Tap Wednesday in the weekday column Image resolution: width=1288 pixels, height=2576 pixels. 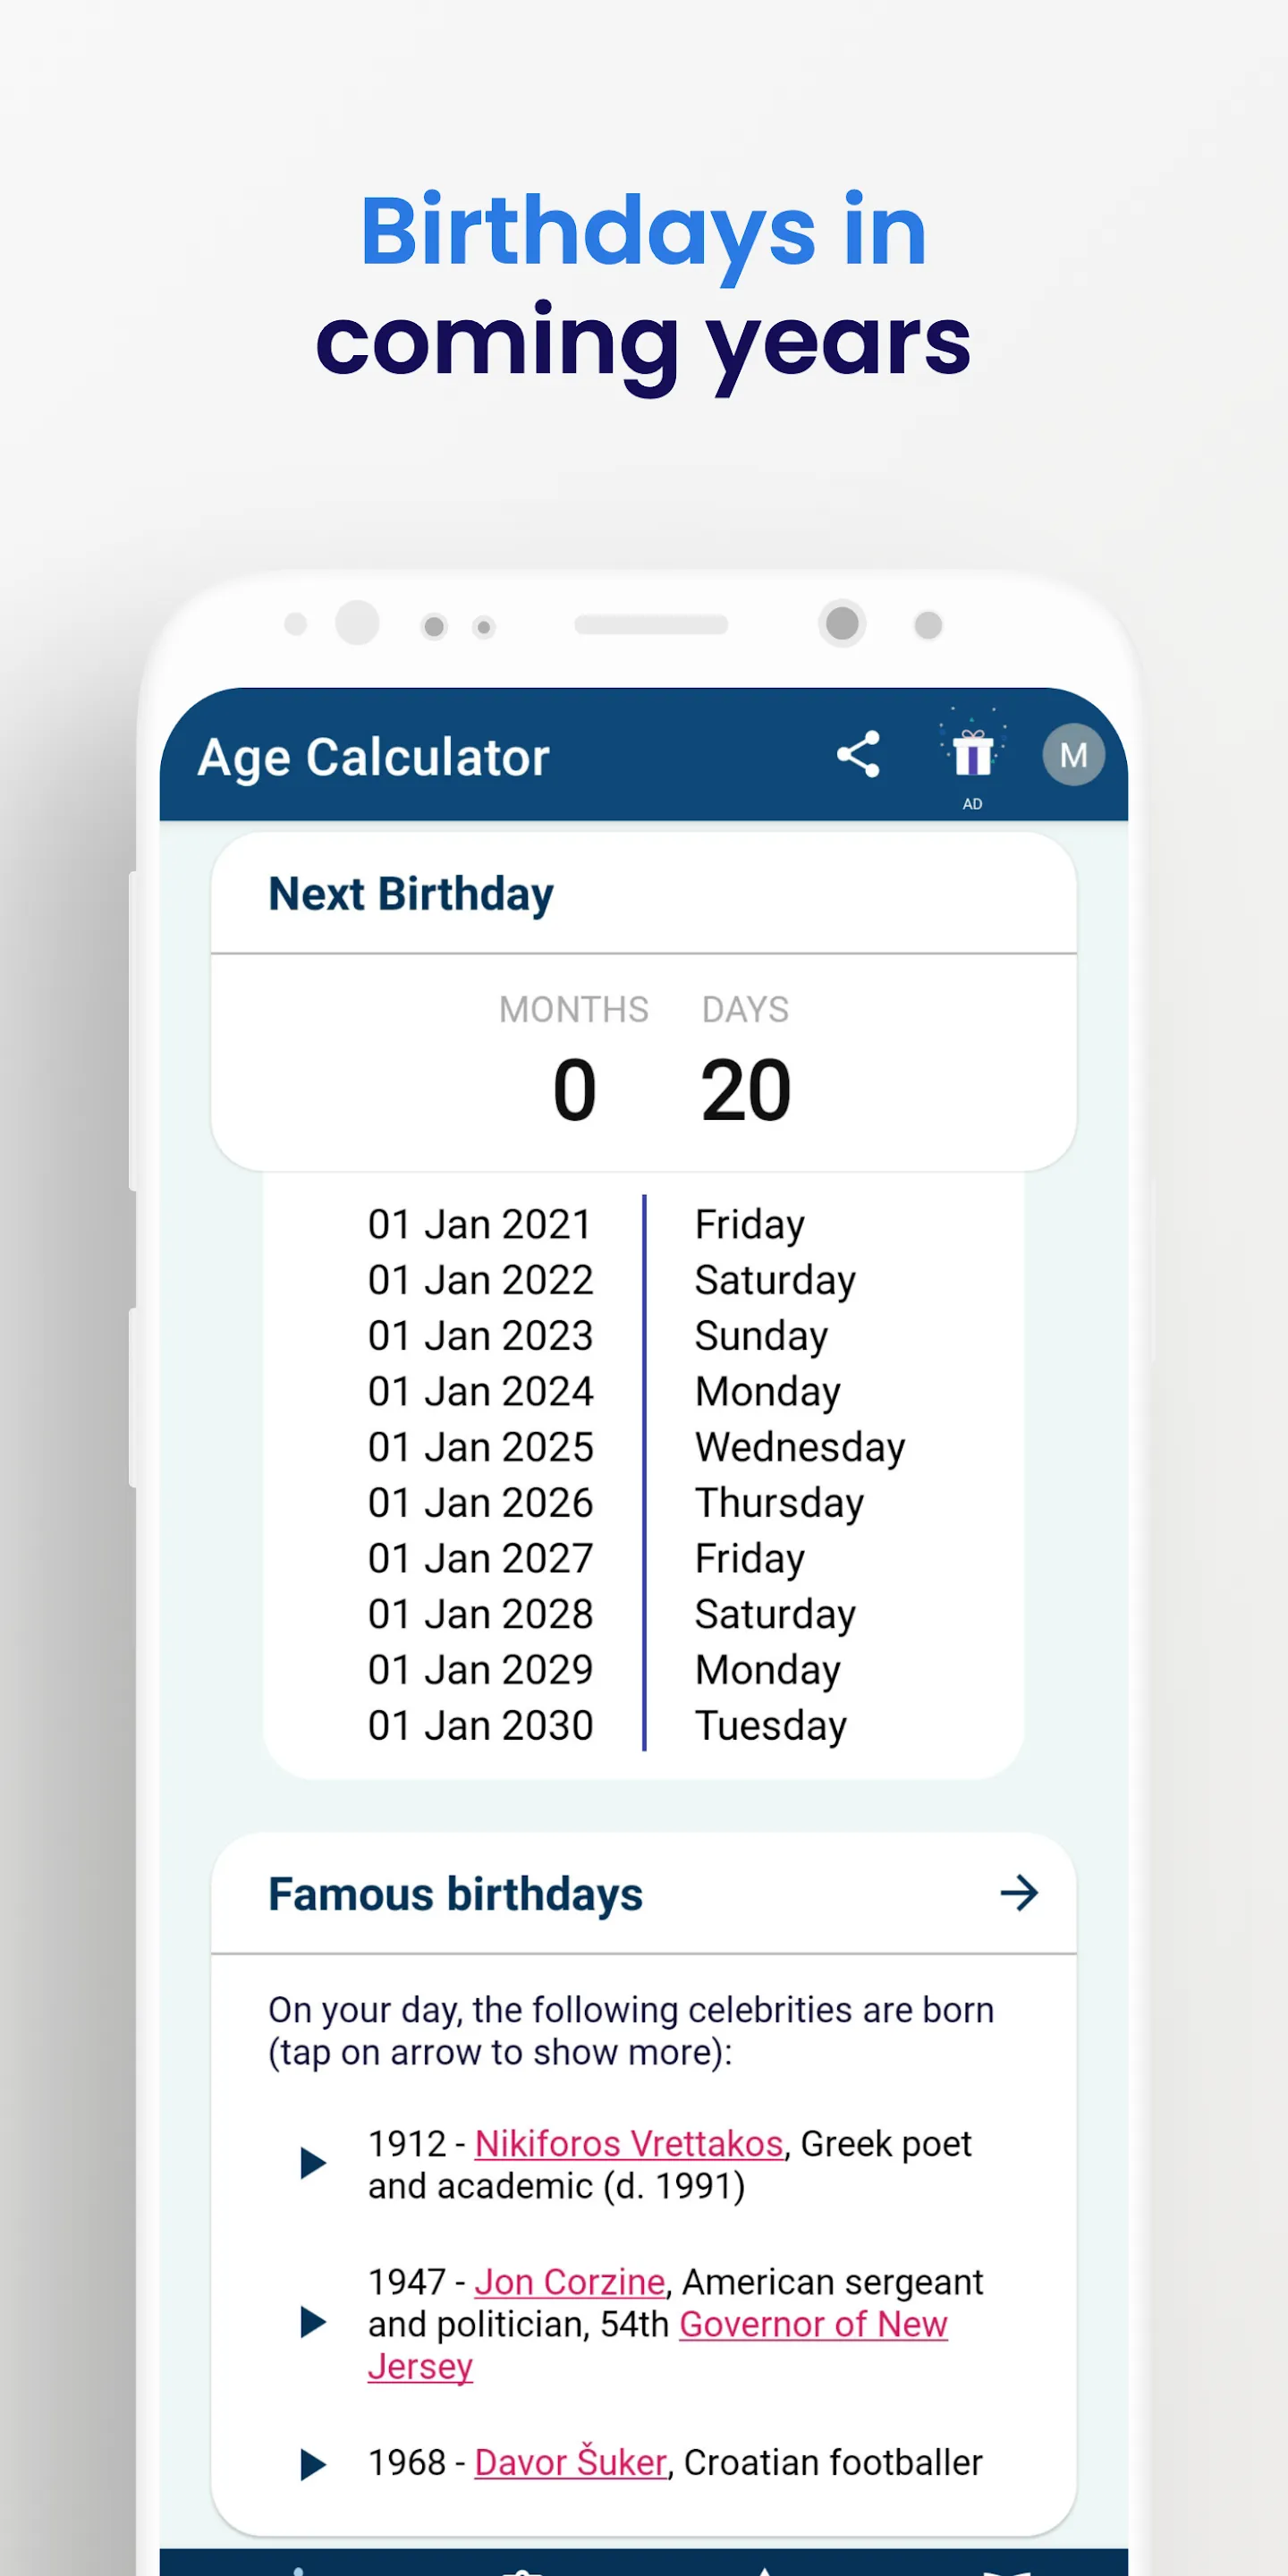pyautogui.click(x=800, y=1447)
